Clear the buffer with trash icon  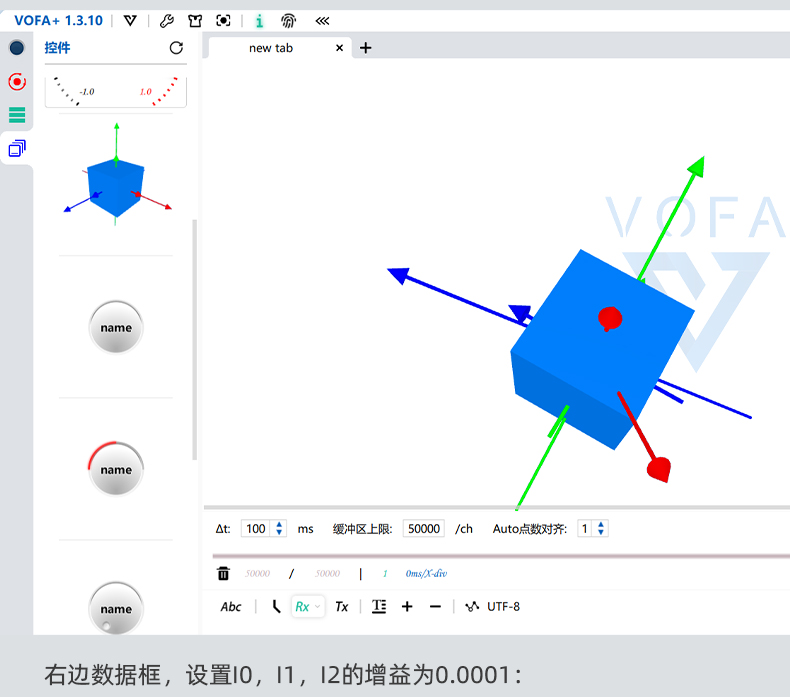pos(223,573)
